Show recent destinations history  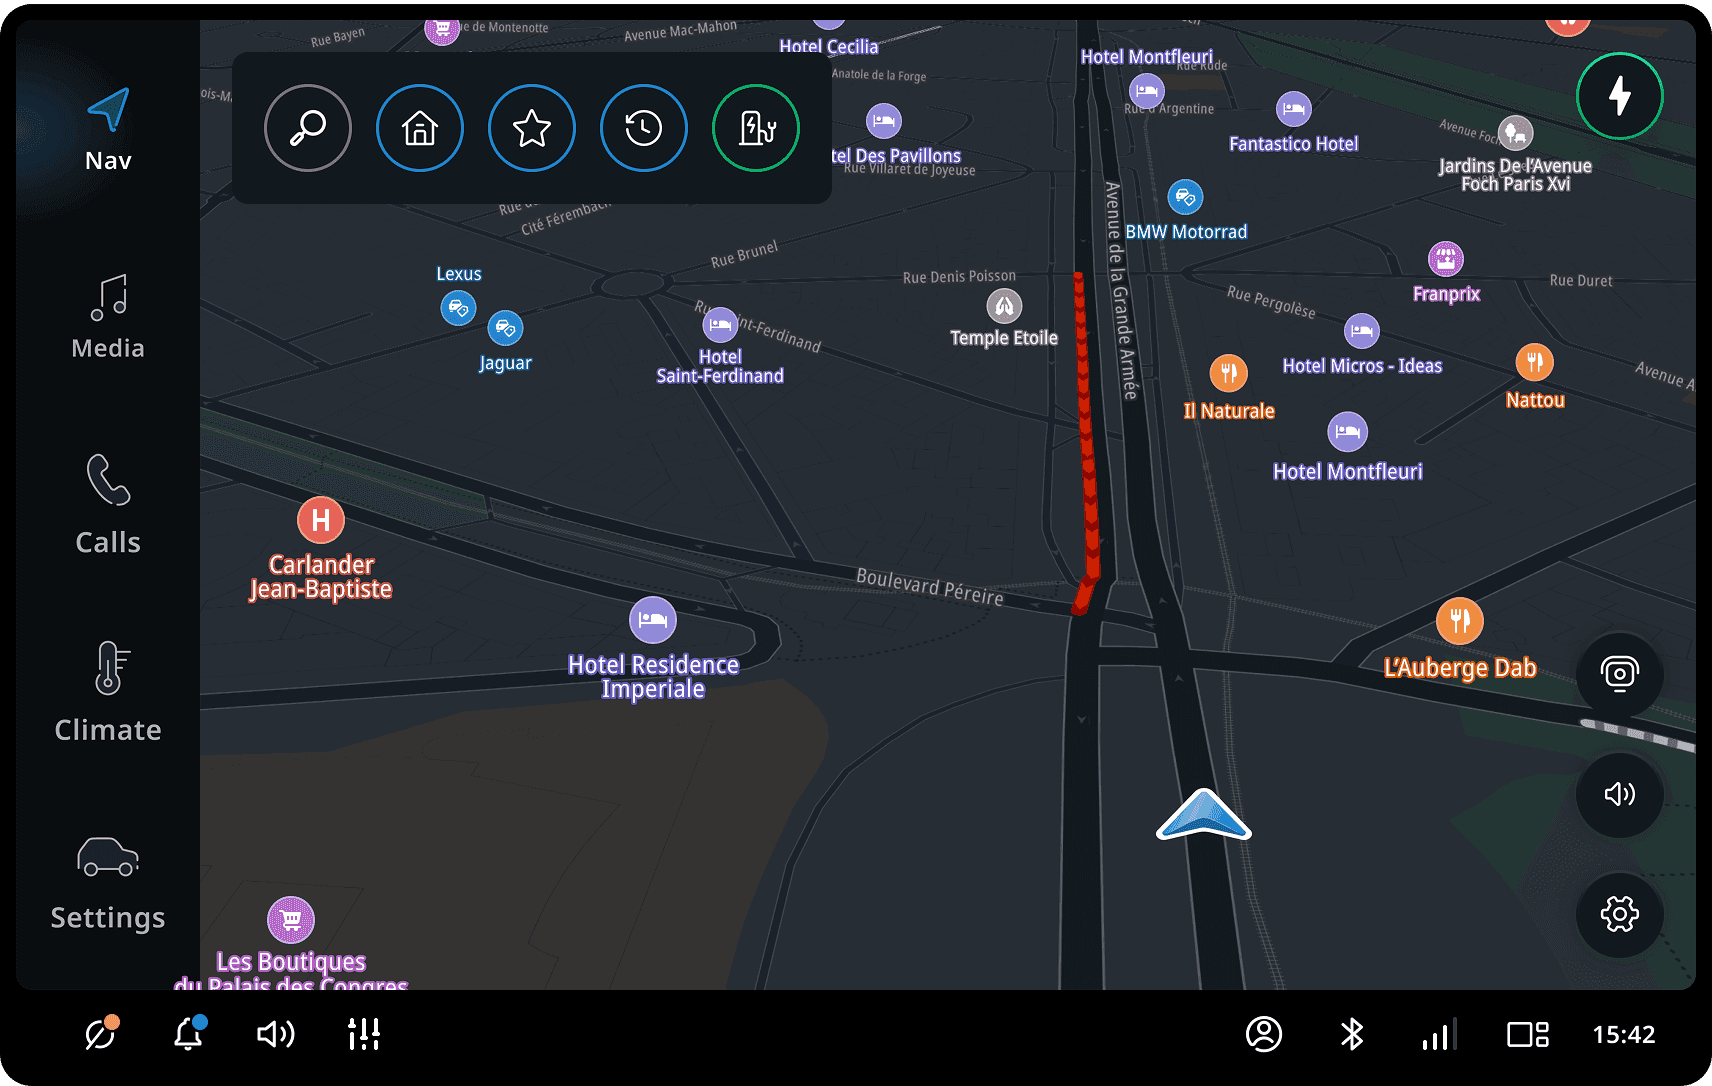click(x=644, y=128)
